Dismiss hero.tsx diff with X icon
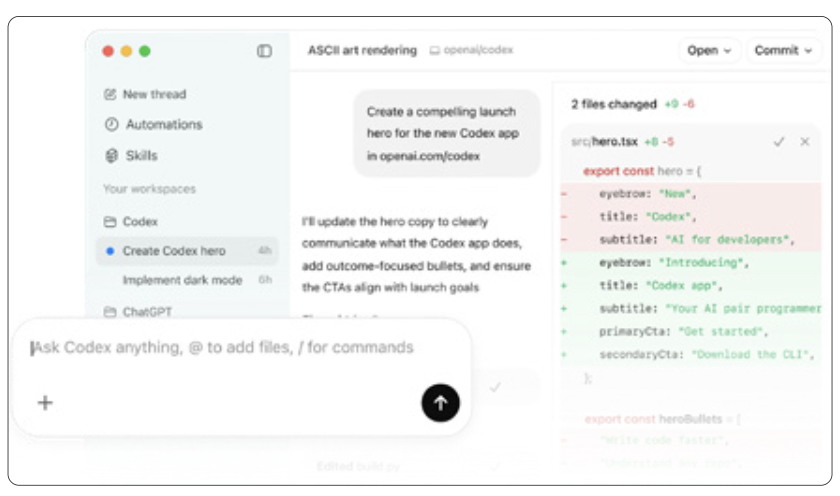 click(804, 142)
